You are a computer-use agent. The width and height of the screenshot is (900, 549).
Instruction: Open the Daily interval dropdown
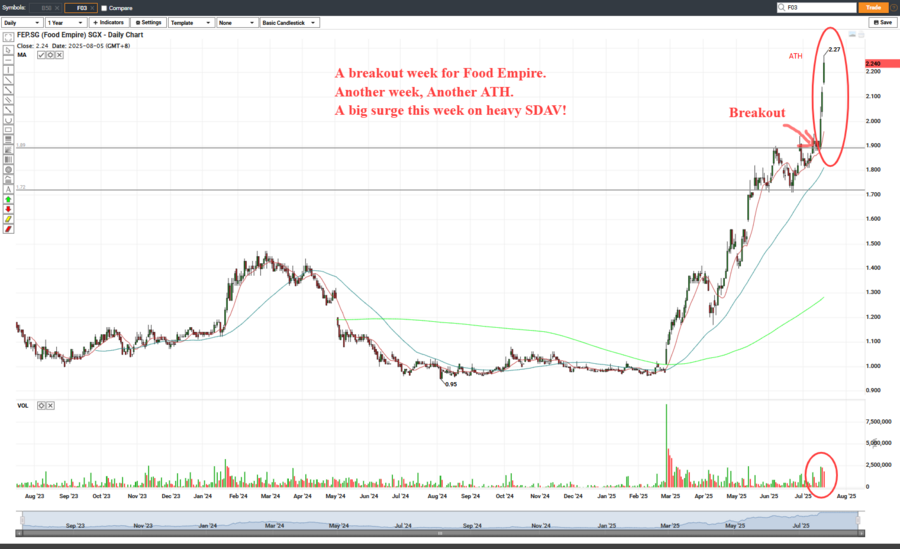coord(22,23)
